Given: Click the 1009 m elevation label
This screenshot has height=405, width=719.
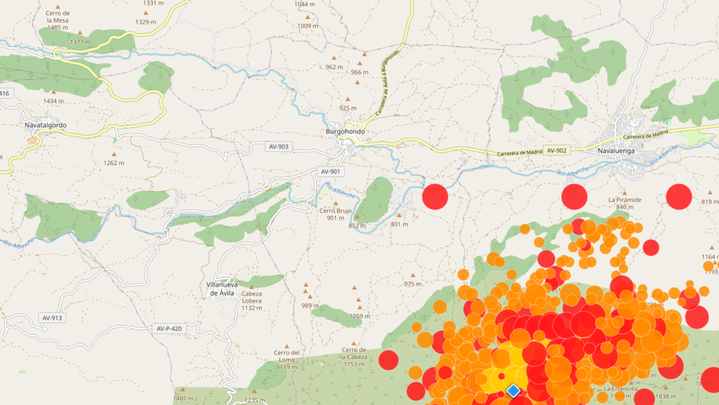Looking at the screenshot, I should click(308, 26).
